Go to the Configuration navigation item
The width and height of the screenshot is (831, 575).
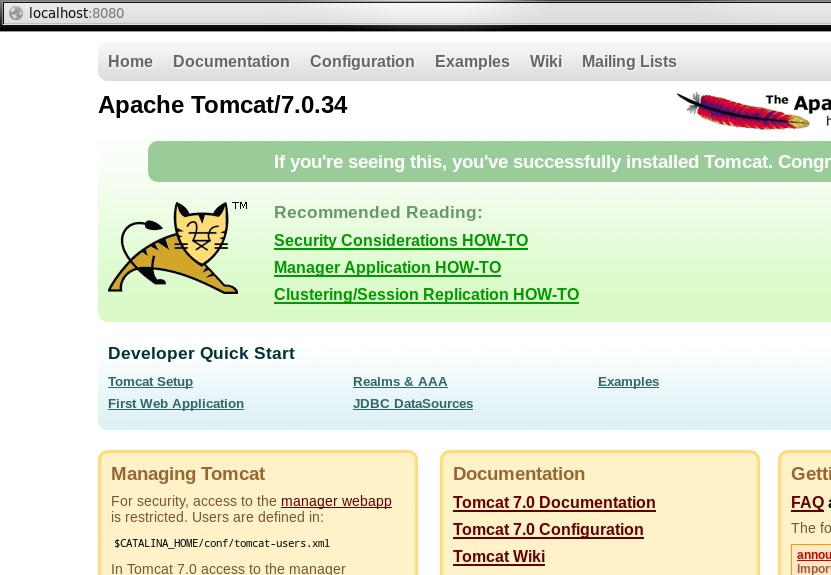click(x=362, y=61)
